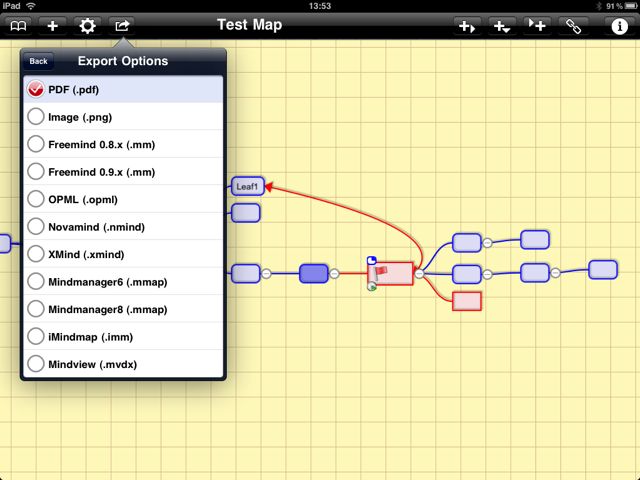Screen dimensions: 640x480
Task: Select the empty node below Leaf1
Action: click(246, 213)
